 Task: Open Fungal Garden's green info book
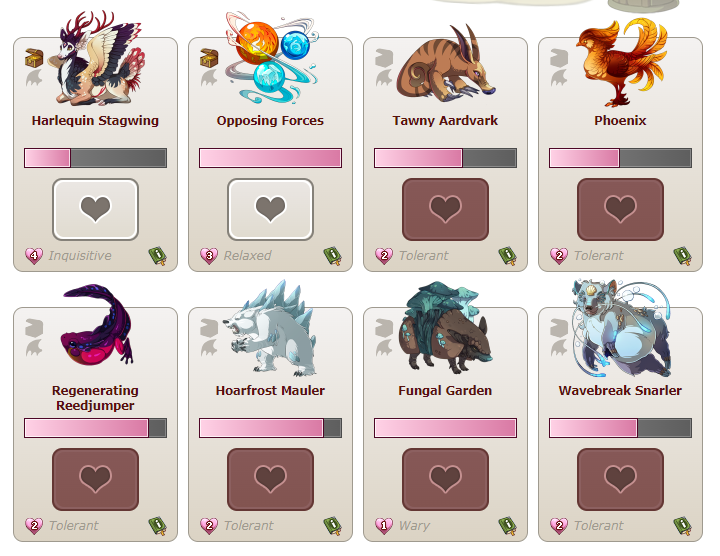(x=507, y=526)
